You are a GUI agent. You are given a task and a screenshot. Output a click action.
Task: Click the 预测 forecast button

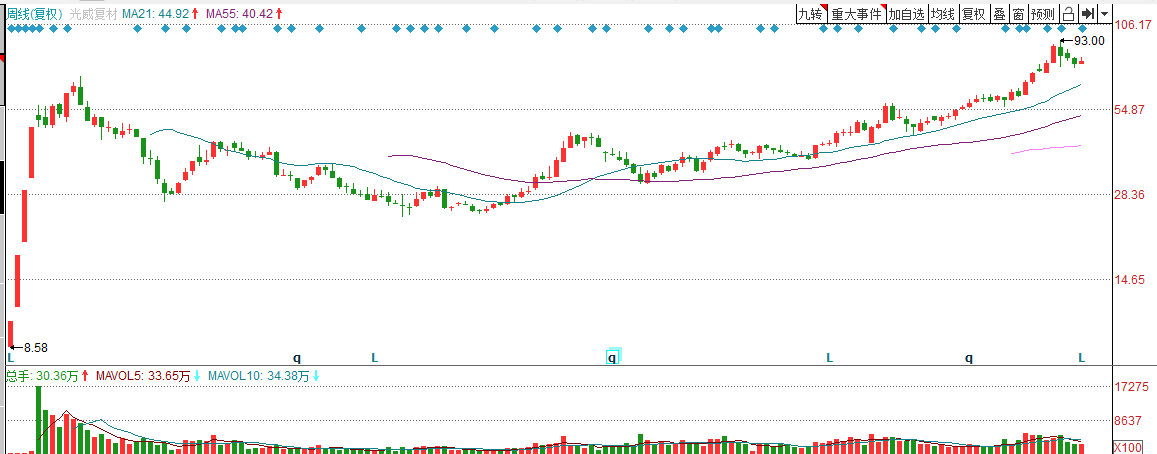1043,13
